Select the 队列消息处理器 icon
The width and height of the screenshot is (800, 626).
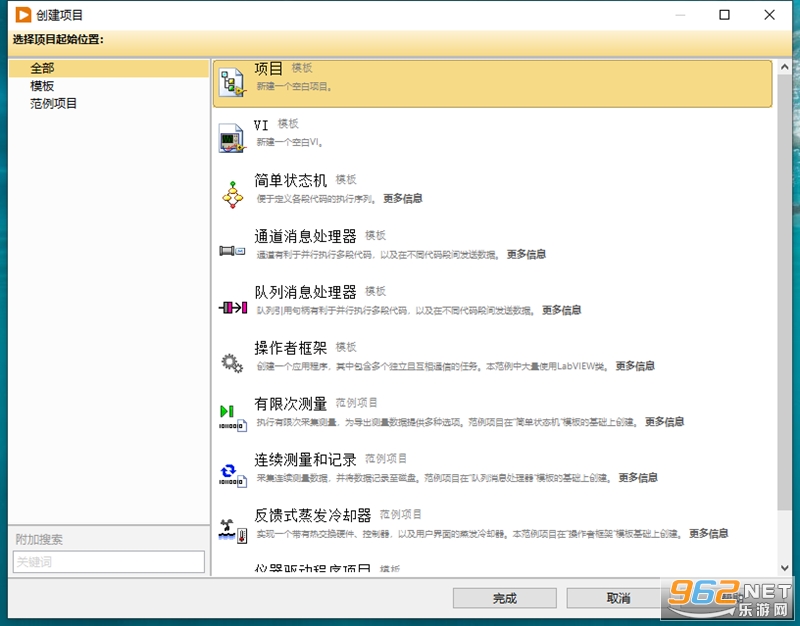[x=233, y=307]
